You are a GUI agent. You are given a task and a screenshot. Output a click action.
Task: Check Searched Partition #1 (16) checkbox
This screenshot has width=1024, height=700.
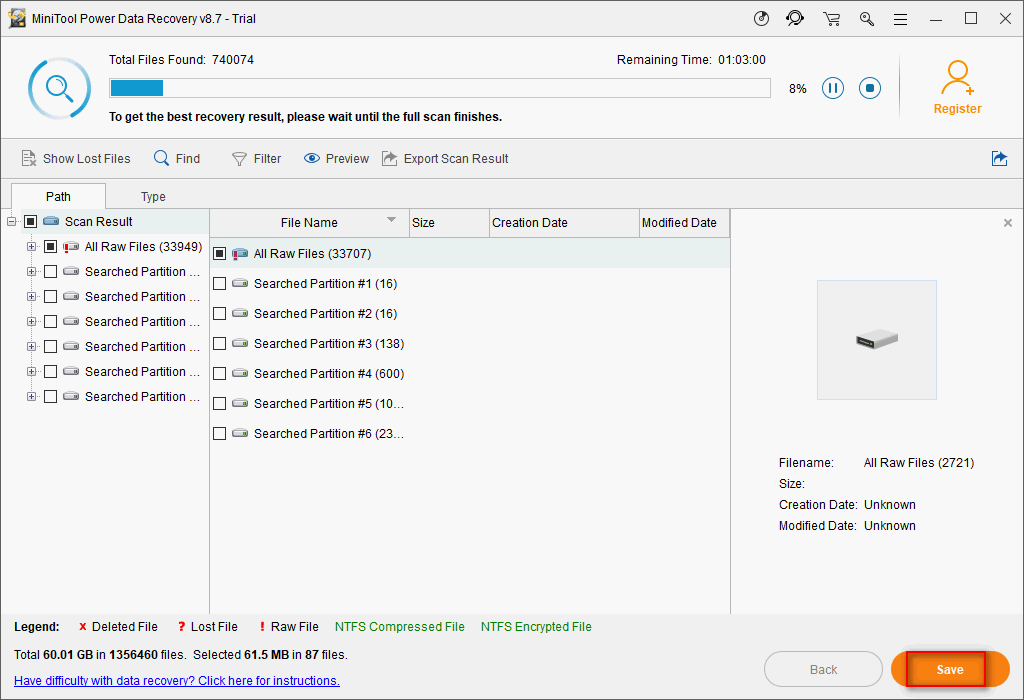click(x=219, y=283)
